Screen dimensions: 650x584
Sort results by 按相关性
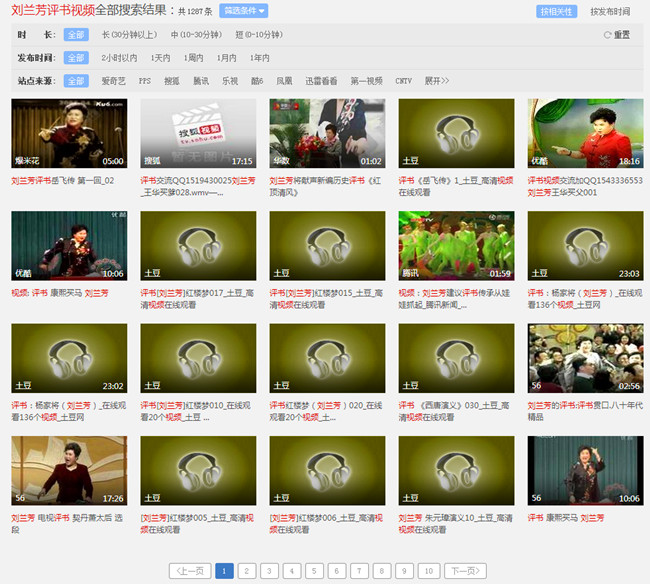click(x=557, y=12)
